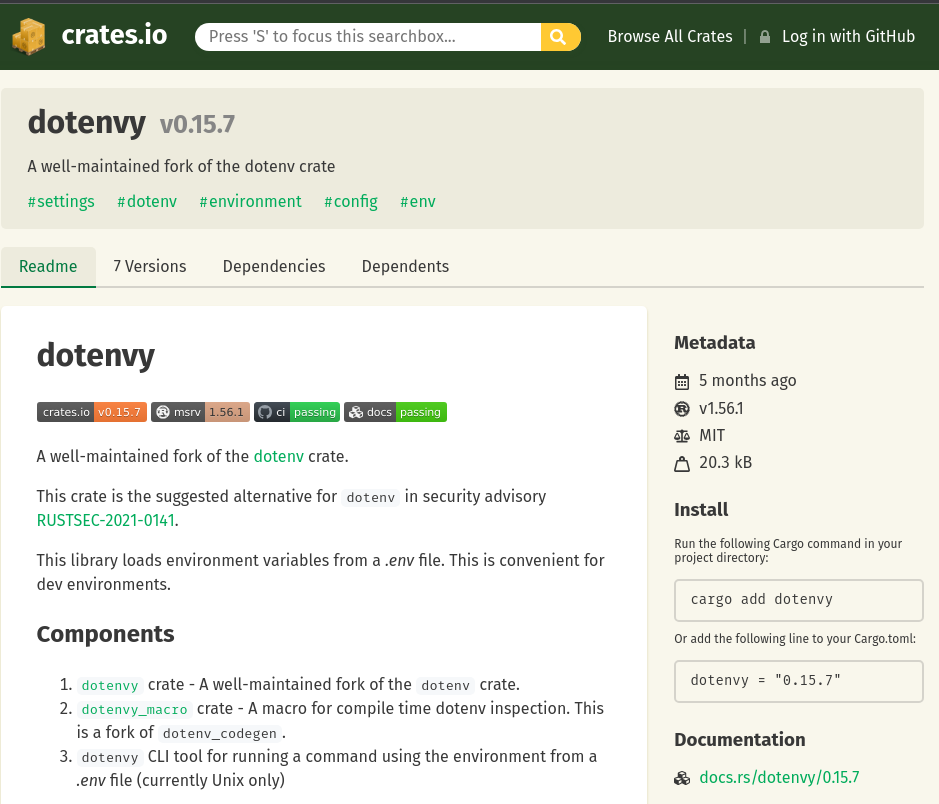Open the dotenv crate link in description
The height and width of the screenshot is (804, 939).
click(x=278, y=456)
